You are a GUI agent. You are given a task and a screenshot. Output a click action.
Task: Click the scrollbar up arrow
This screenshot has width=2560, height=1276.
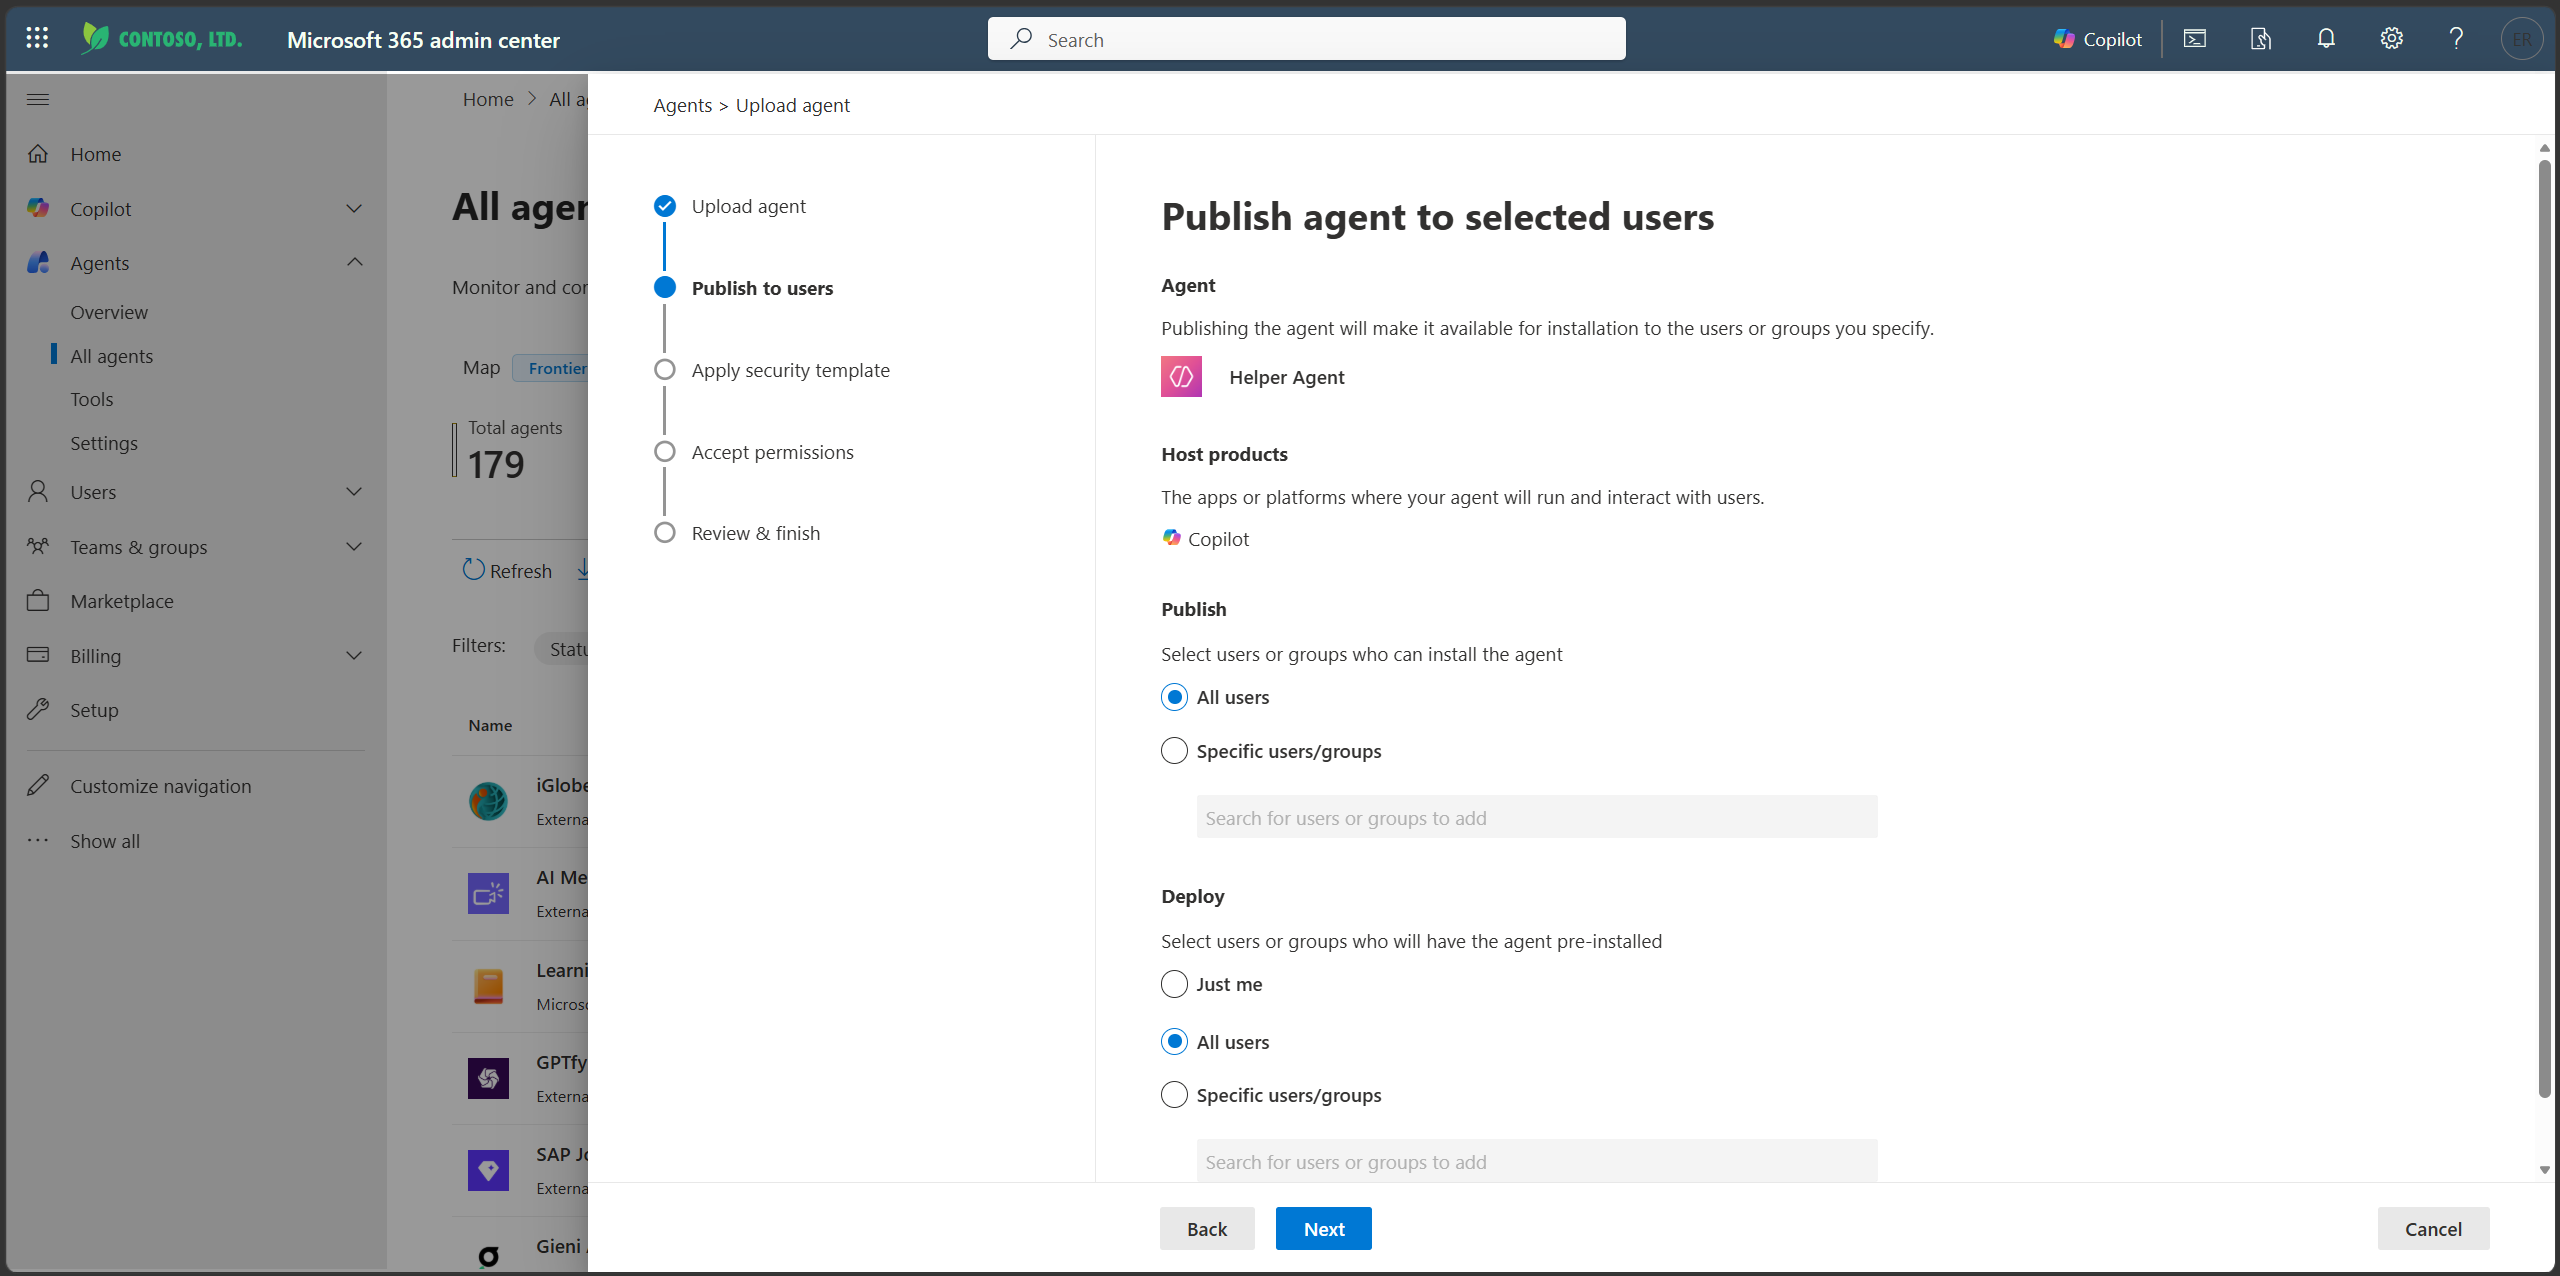[2544, 148]
